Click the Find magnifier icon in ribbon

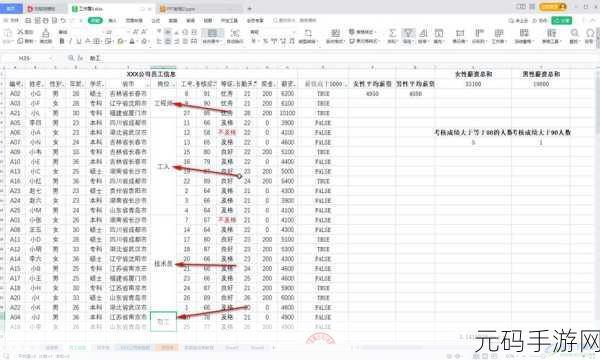574,33
